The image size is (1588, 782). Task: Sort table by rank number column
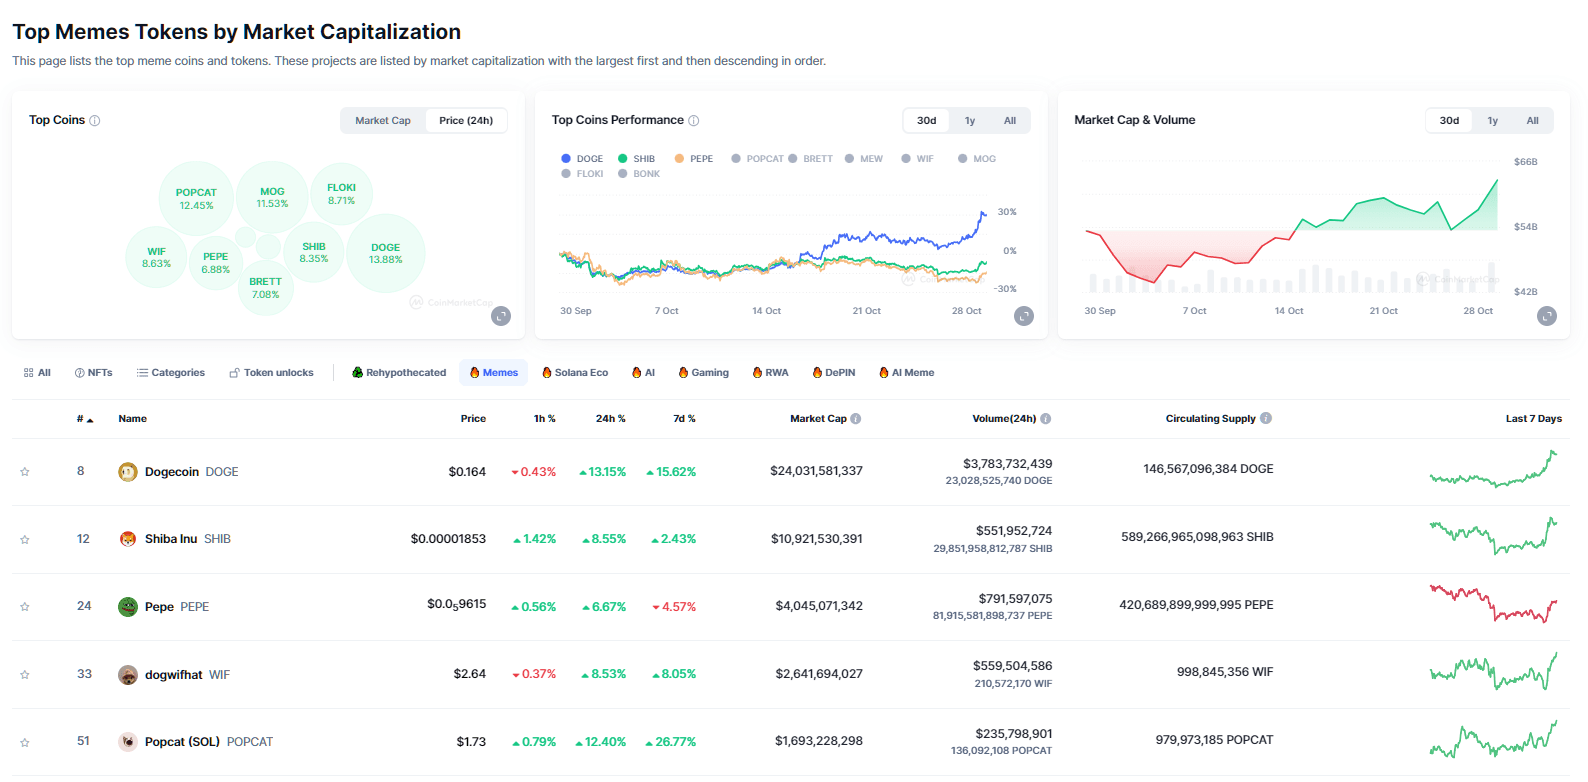click(x=85, y=419)
